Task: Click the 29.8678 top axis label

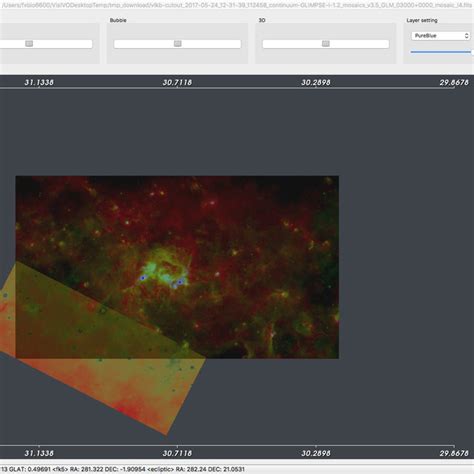Action: 454,82
